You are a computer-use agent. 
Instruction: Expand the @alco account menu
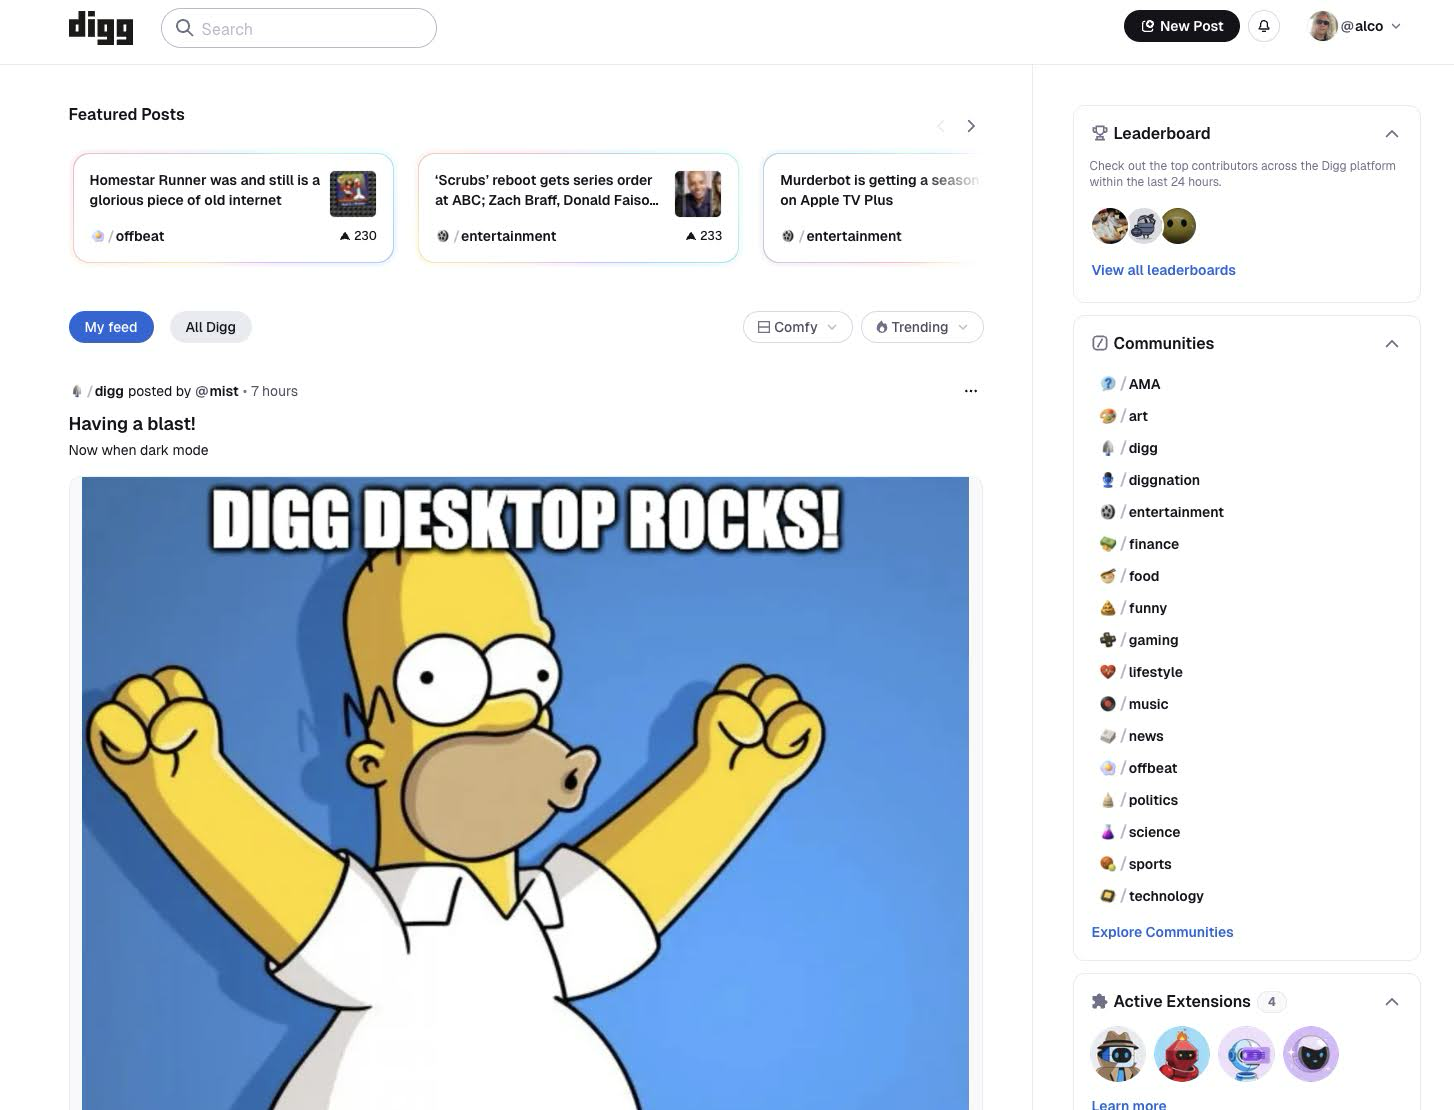1355,26
